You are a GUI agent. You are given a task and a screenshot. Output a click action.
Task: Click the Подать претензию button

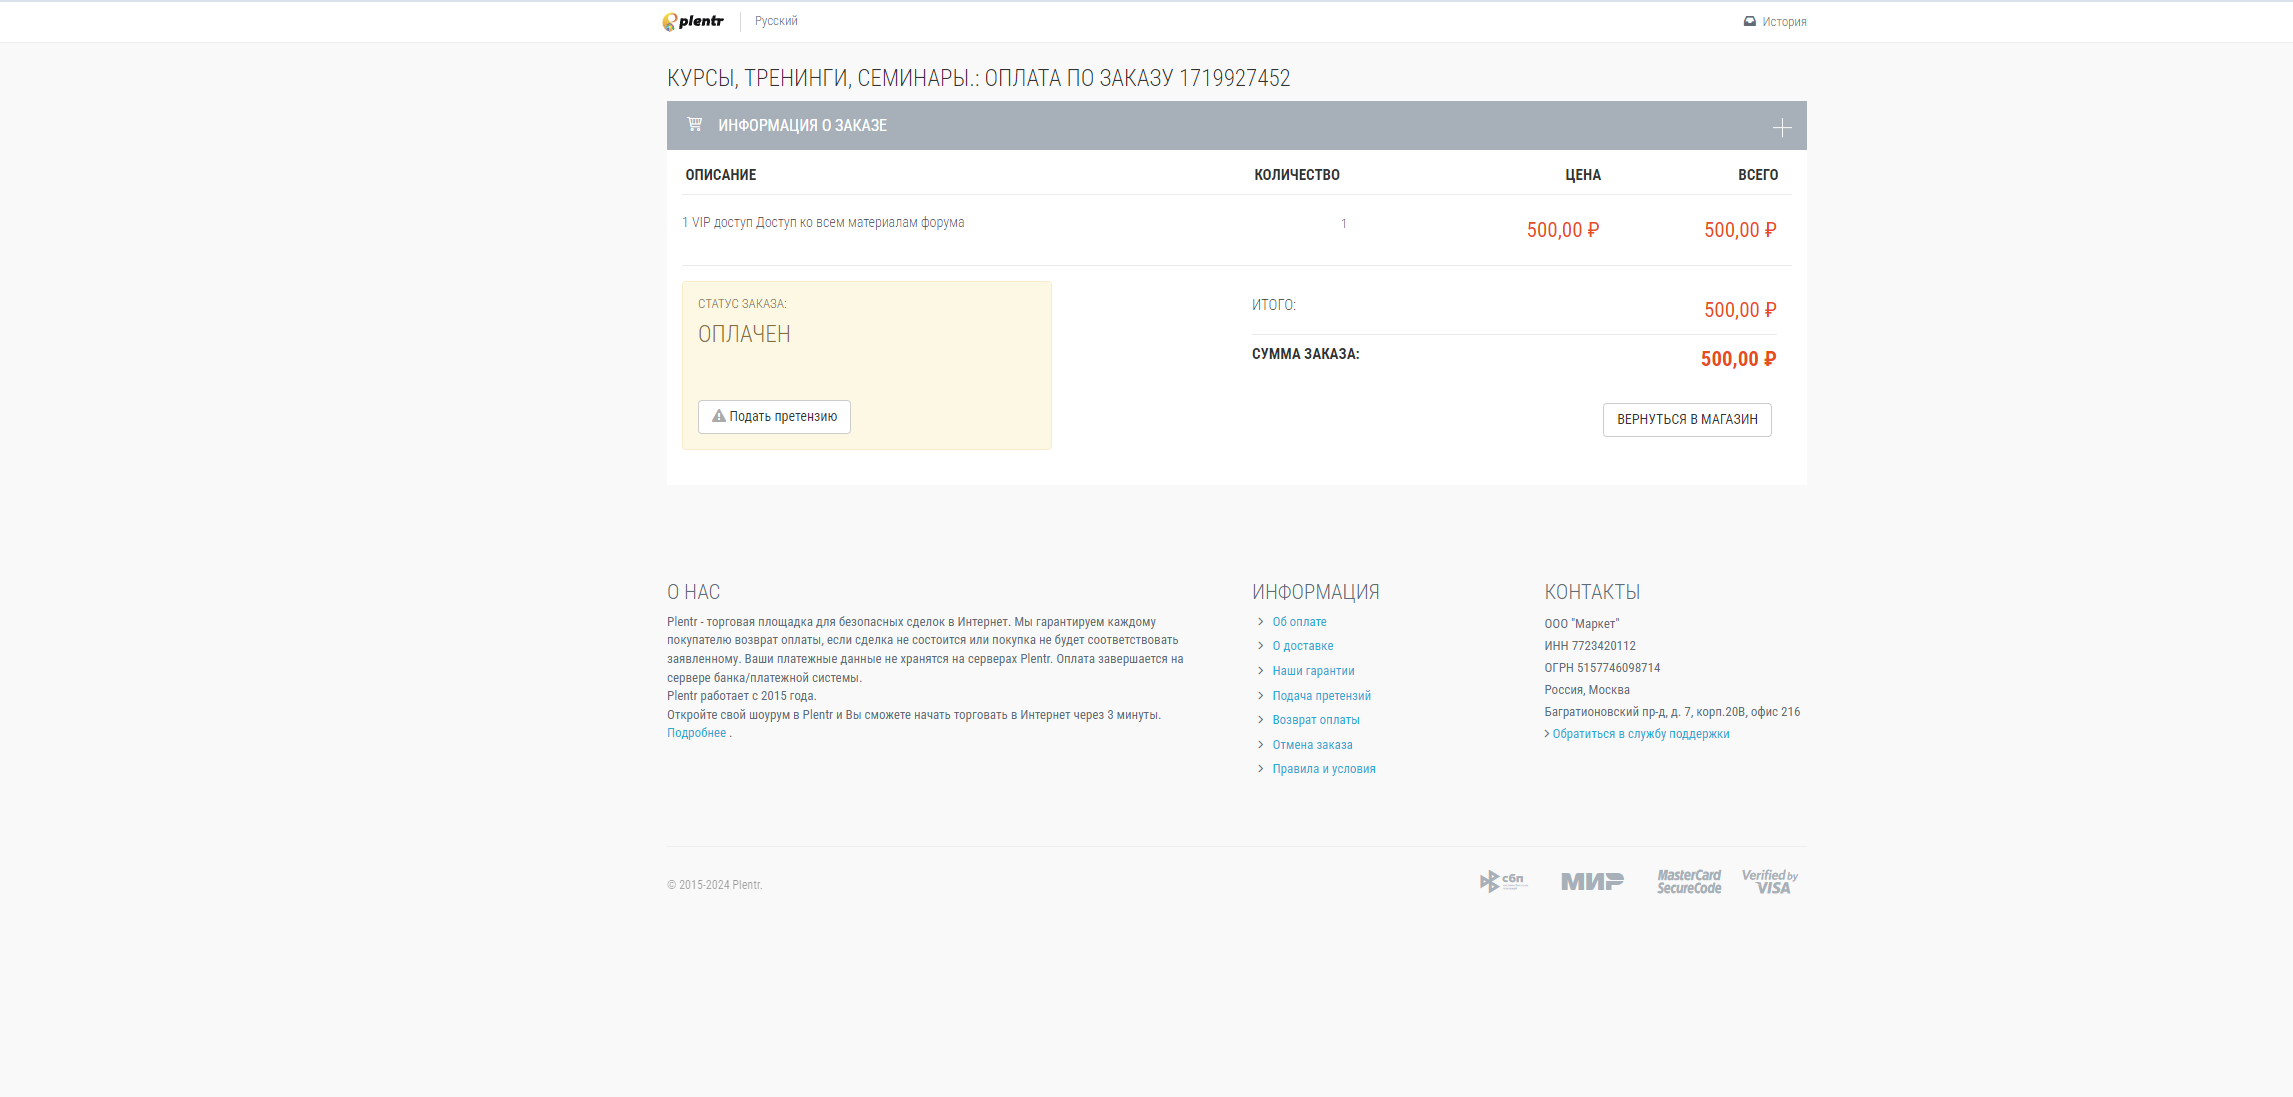(x=774, y=417)
